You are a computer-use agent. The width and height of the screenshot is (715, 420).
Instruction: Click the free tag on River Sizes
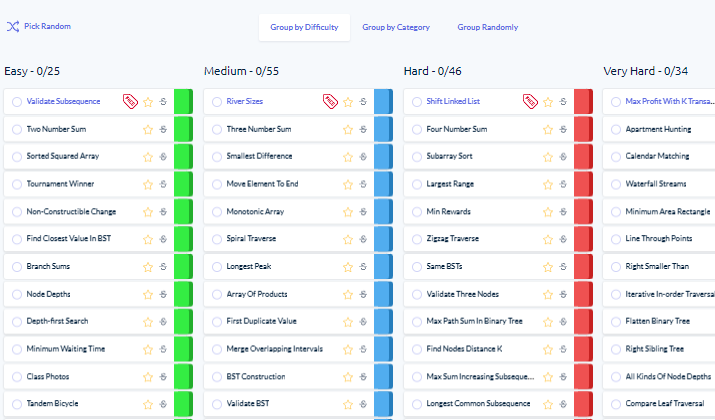pyautogui.click(x=330, y=101)
